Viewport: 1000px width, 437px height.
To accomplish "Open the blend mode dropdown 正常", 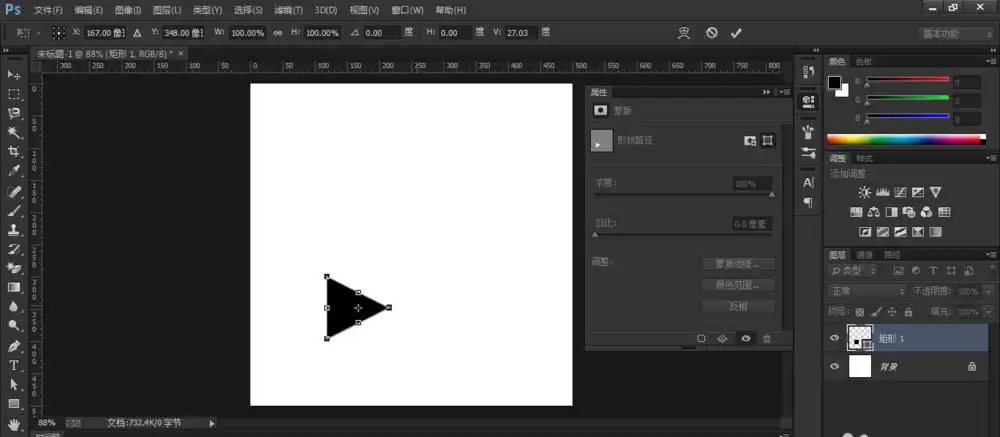I will coord(867,291).
